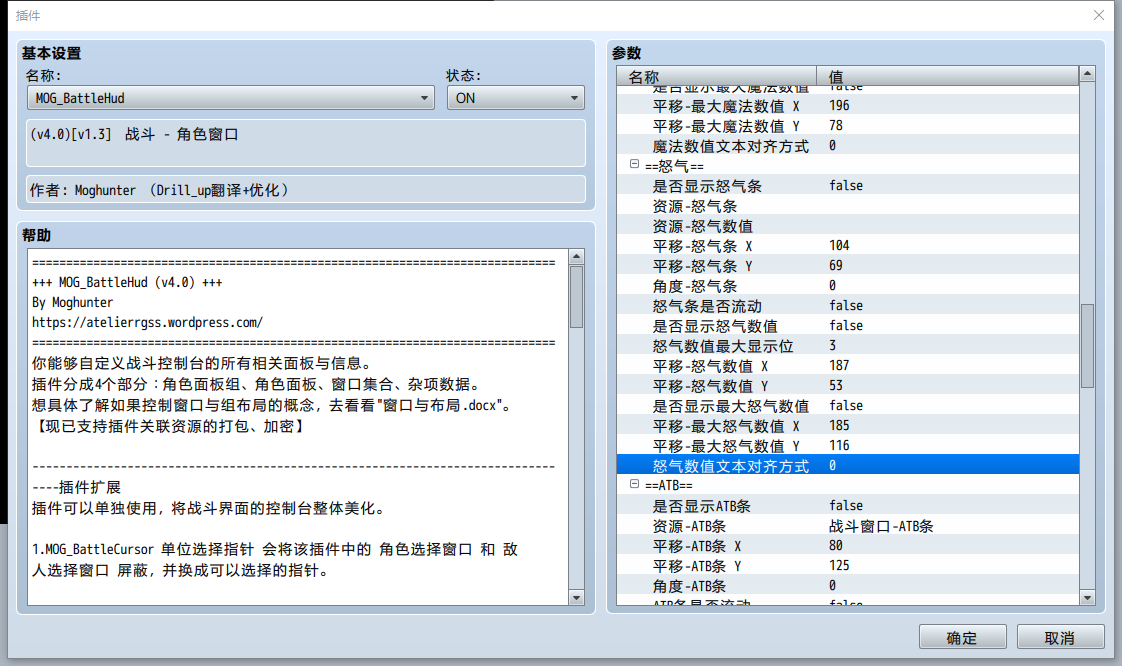Select the 资源-怒气条 parameter
Image resolution: width=1122 pixels, height=666 pixels.
848,206
